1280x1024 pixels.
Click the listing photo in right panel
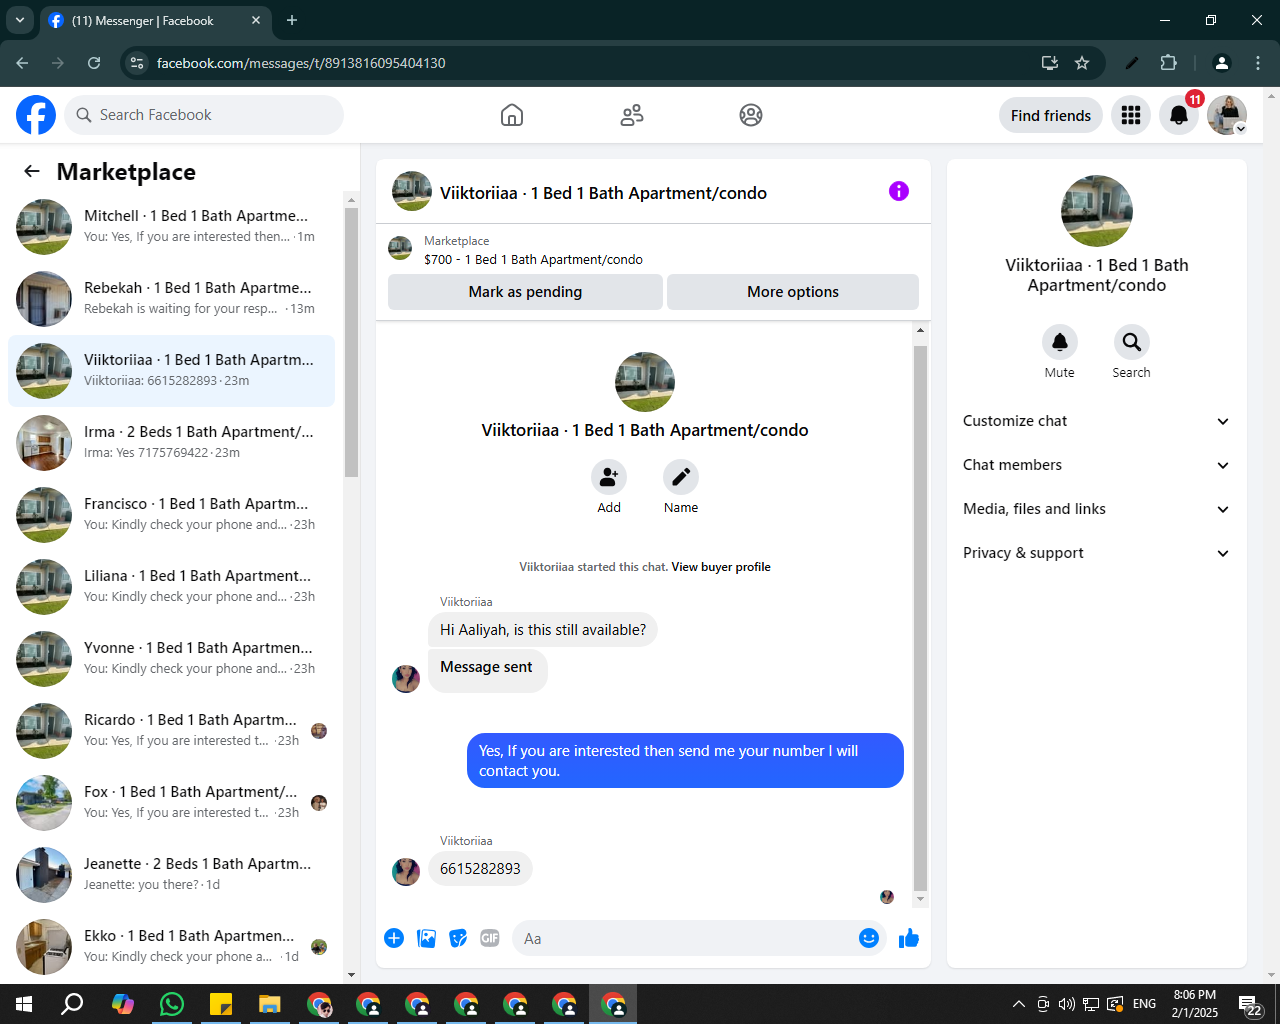(1097, 211)
